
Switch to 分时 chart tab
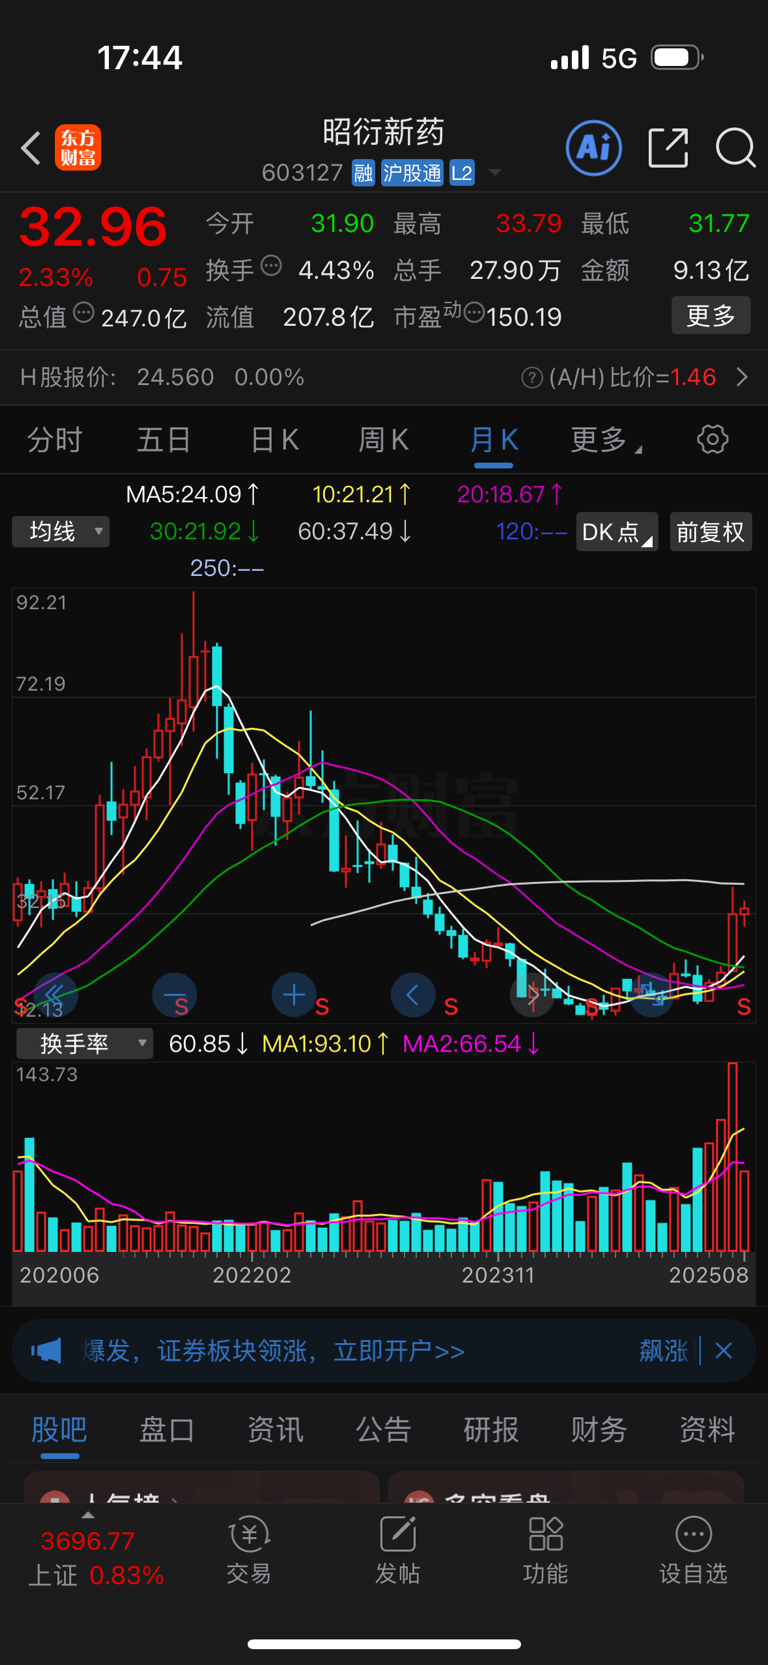pos(55,439)
